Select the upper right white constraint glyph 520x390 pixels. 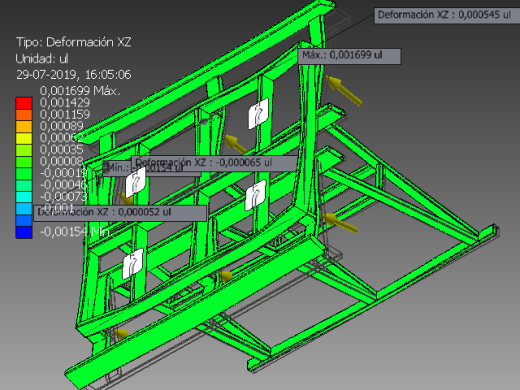pyautogui.click(x=258, y=113)
